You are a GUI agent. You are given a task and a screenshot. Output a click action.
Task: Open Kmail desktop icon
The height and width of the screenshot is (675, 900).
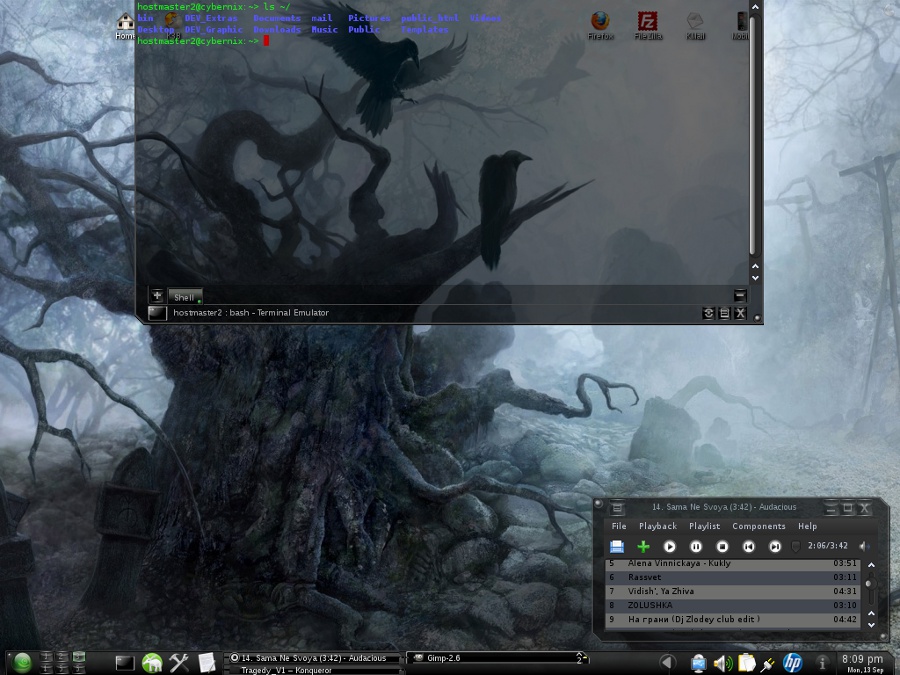695,25
